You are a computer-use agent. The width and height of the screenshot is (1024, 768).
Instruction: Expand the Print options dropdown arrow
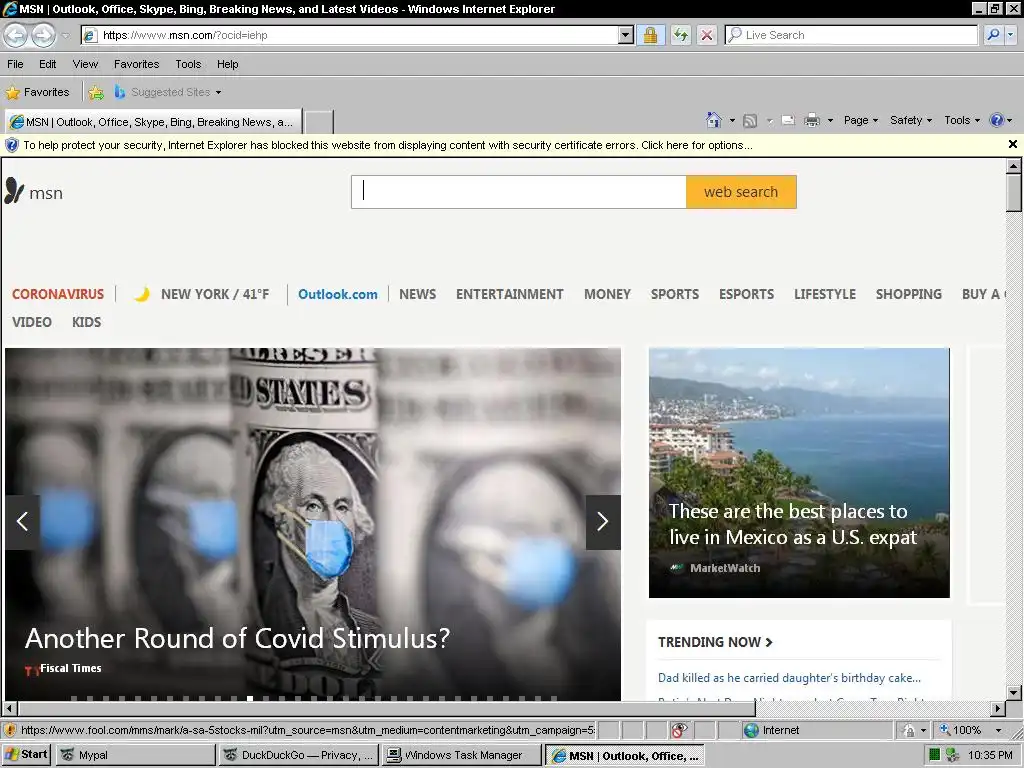(x=830, y=120)
